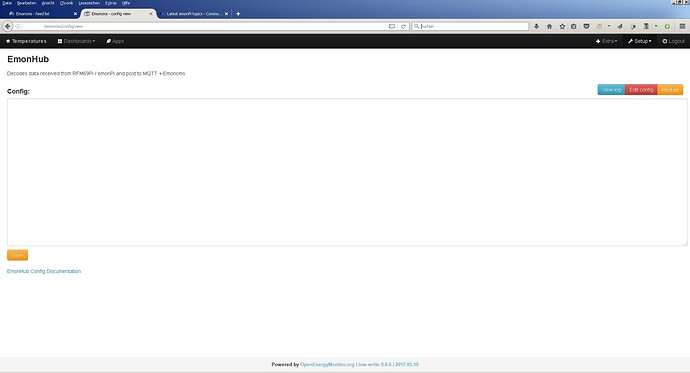Click the reader view icon in address bar
Image resolution: width=690 pixels, height=373 pixels.
[392, 26]
